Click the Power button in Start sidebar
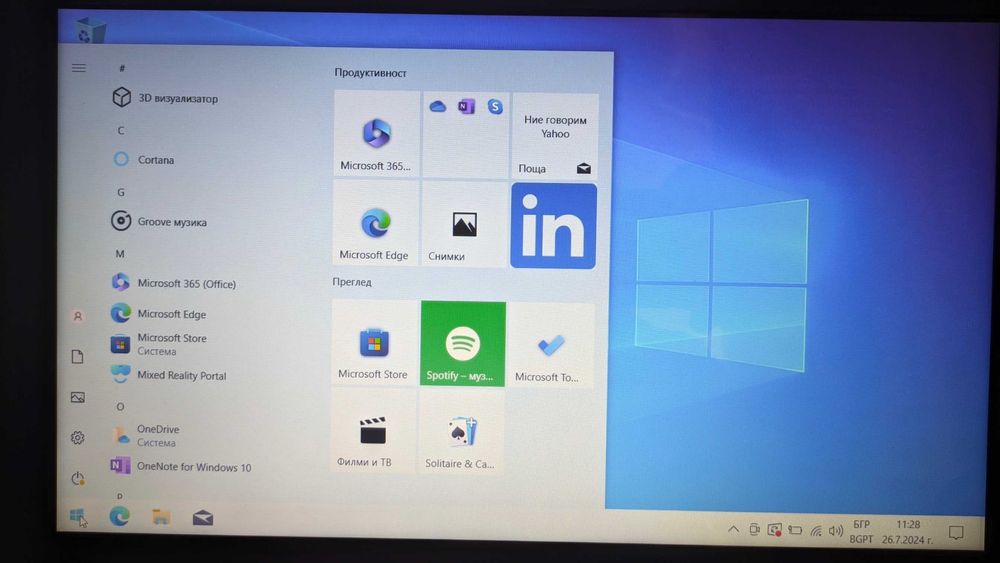The width and height of the screenshot is (1000, 563). (78, 478)
